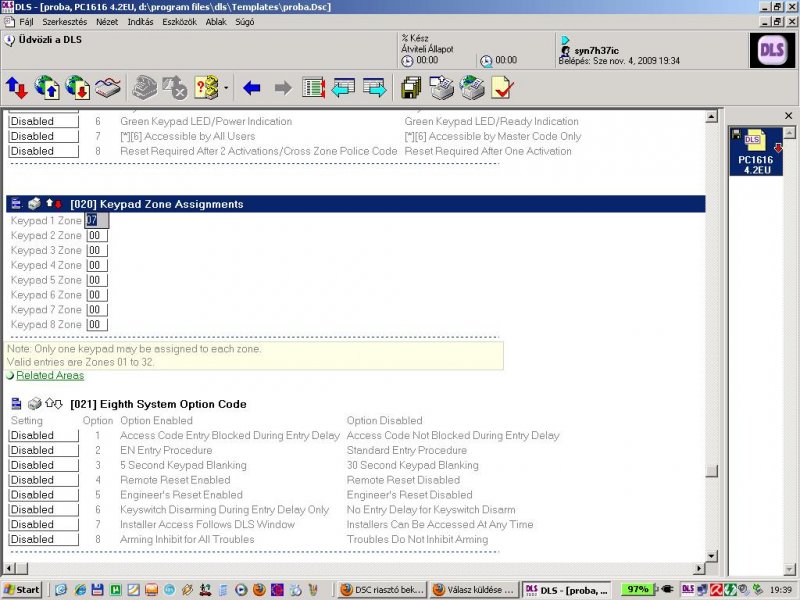Click the globe with blue up-arrow icon
The width and height of the screenshot is (800, 600).
tap(46, 87)
